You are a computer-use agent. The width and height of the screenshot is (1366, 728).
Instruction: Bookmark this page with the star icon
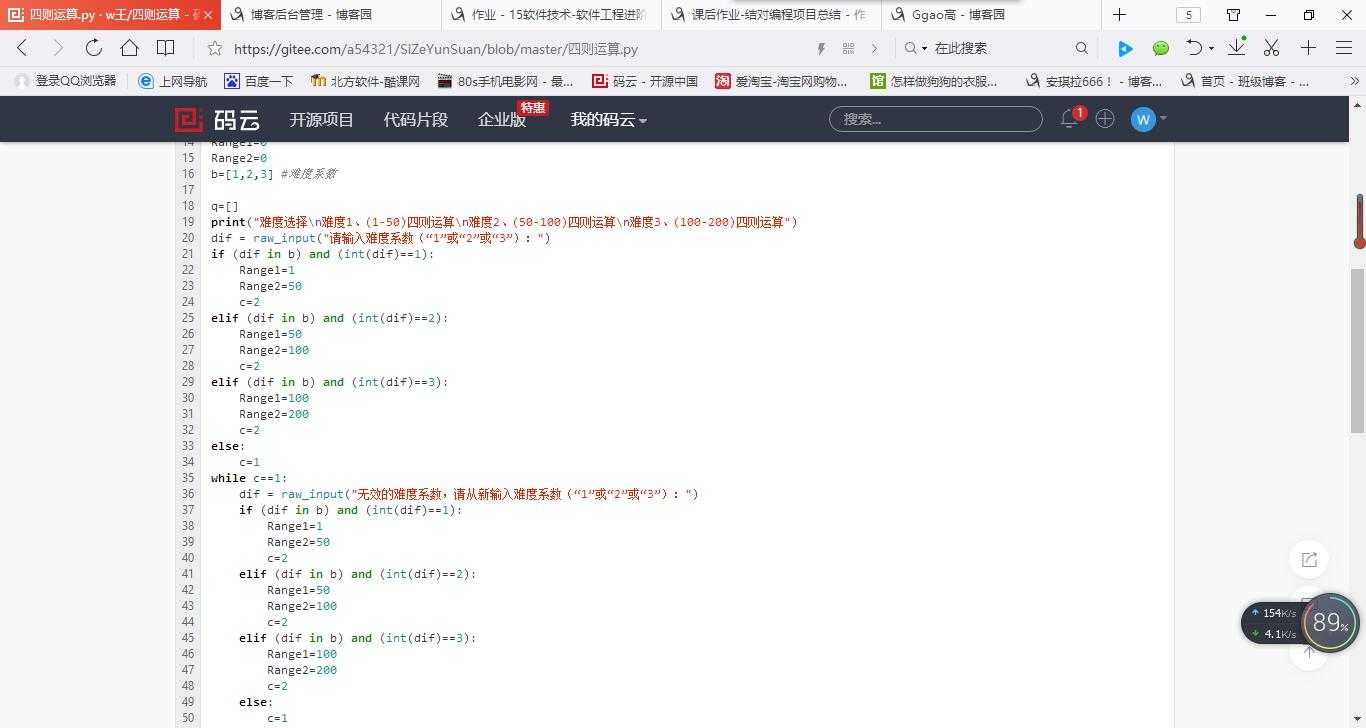tap(214, 48)
